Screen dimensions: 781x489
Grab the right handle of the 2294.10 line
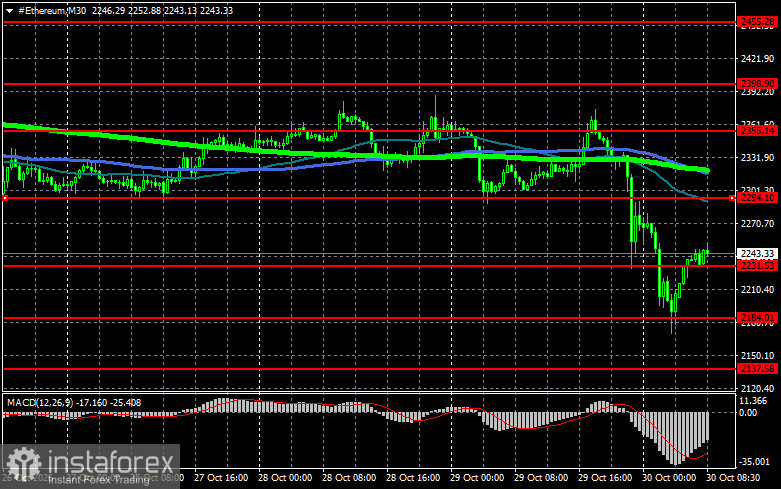[x=732, y=198]
